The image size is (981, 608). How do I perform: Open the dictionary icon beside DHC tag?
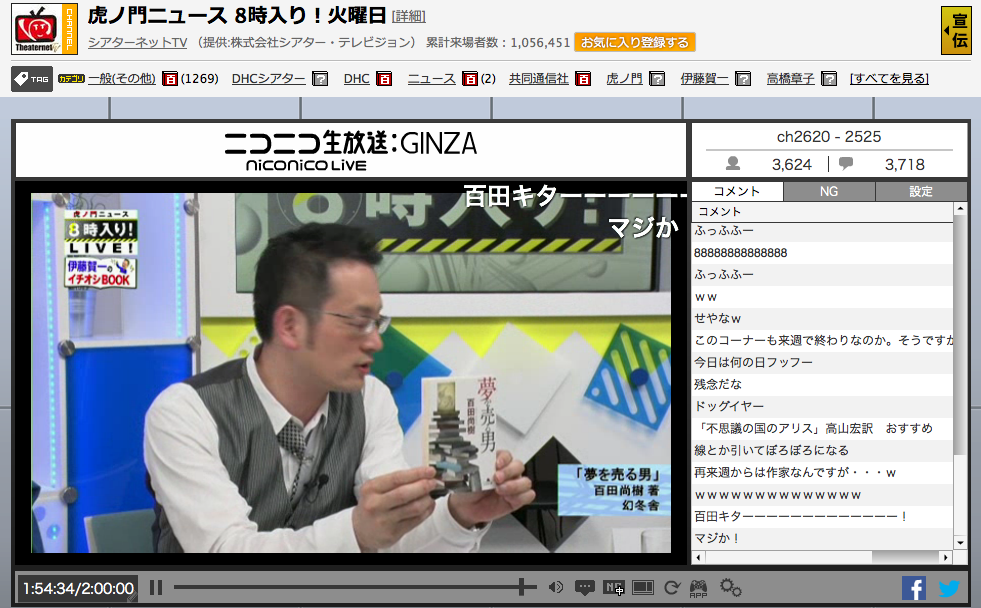click(384, 79)
